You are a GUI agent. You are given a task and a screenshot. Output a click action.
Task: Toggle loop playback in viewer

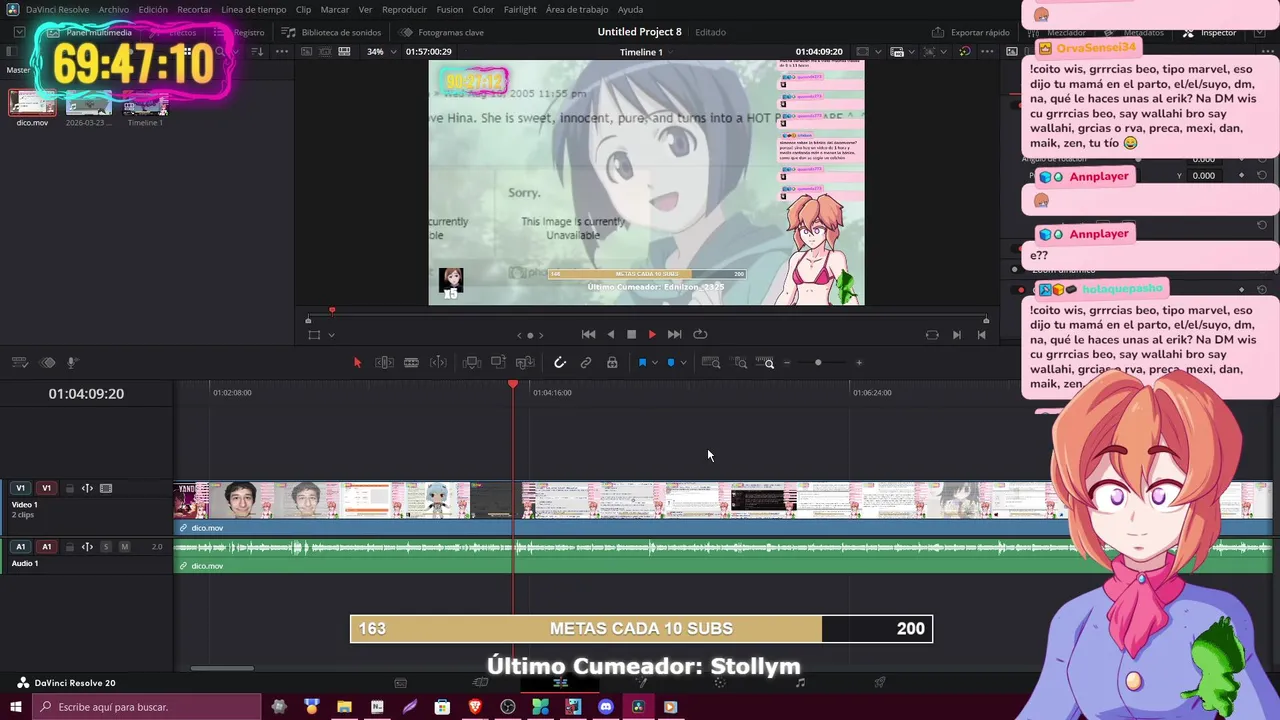700,334
